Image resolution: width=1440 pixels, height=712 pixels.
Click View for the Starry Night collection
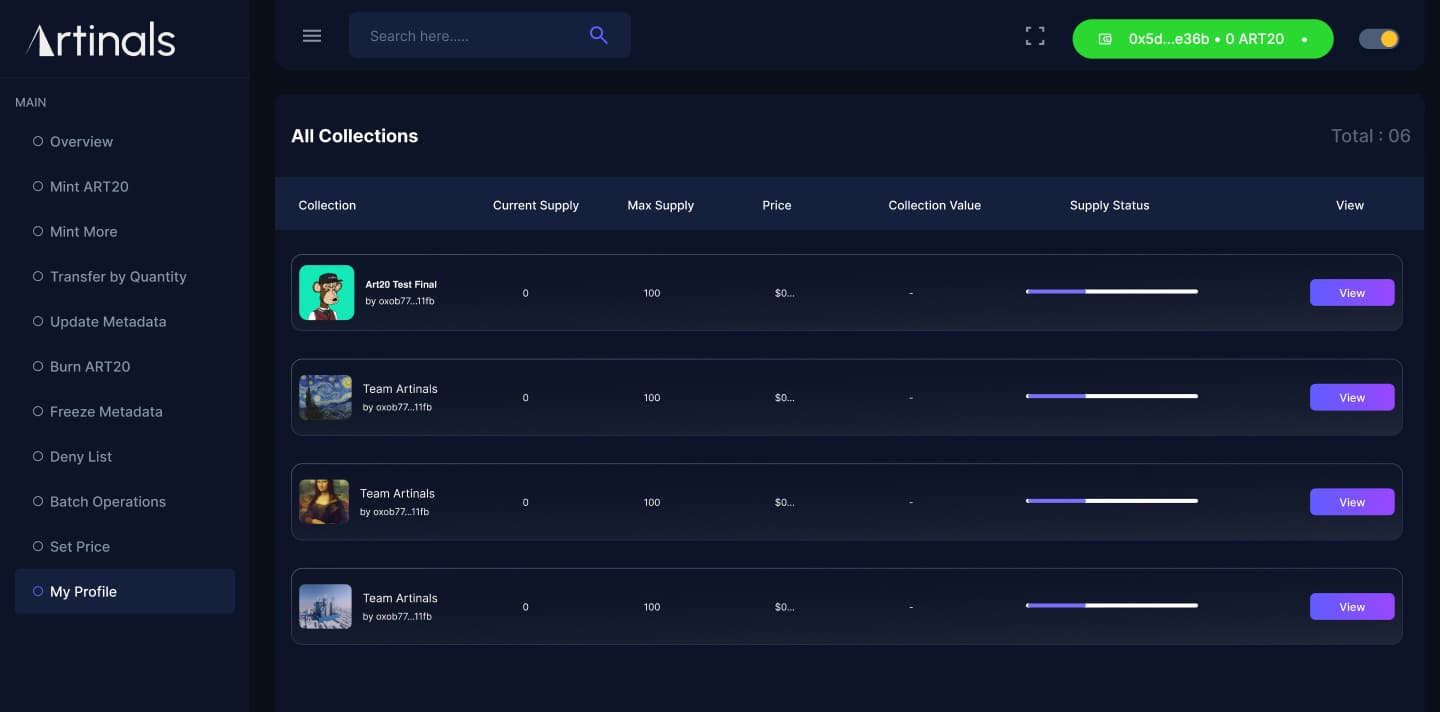pos(1352,397)
